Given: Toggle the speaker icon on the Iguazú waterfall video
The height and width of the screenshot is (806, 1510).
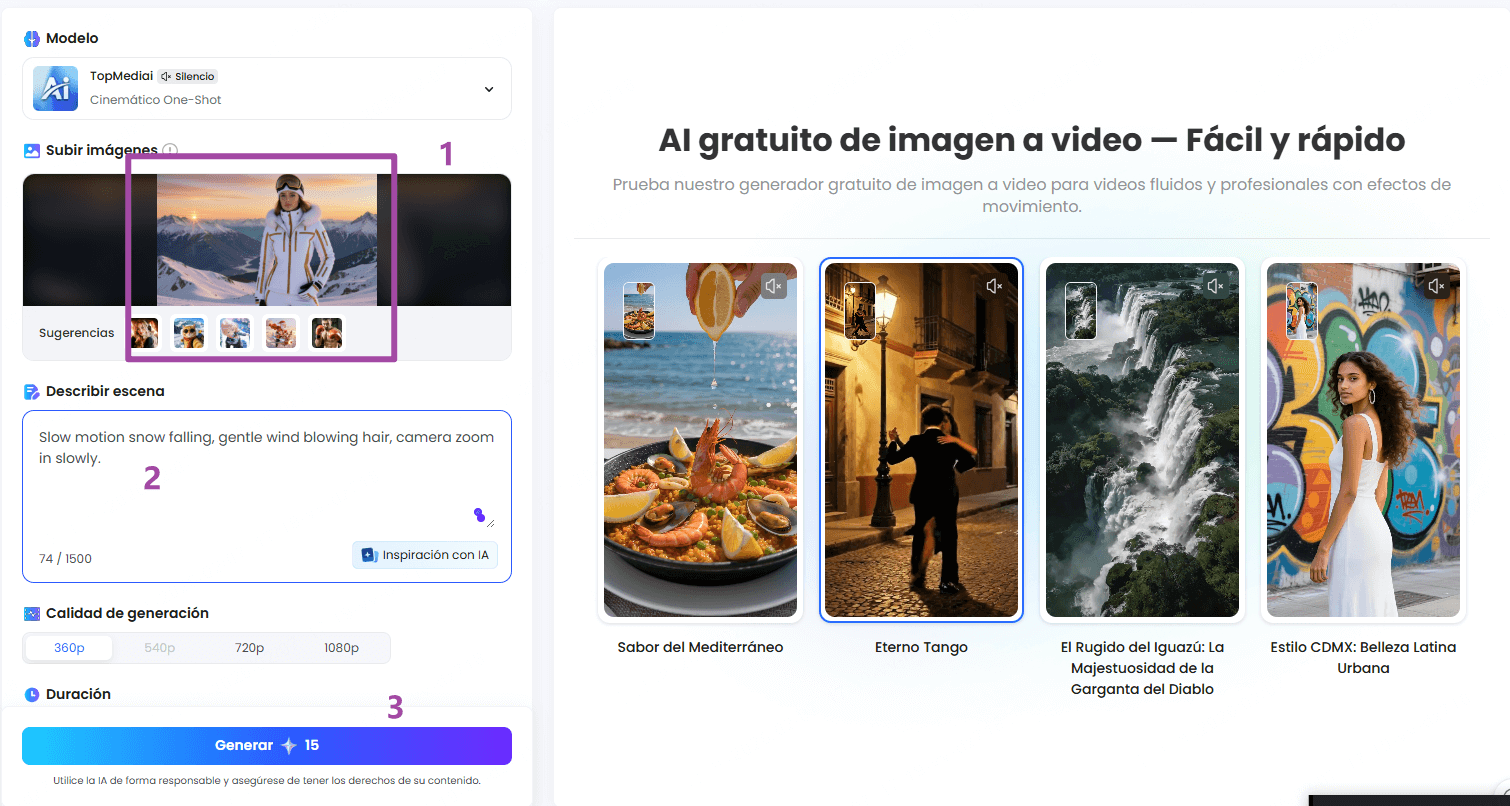Looking at the screenshot, I should 1215,285.
